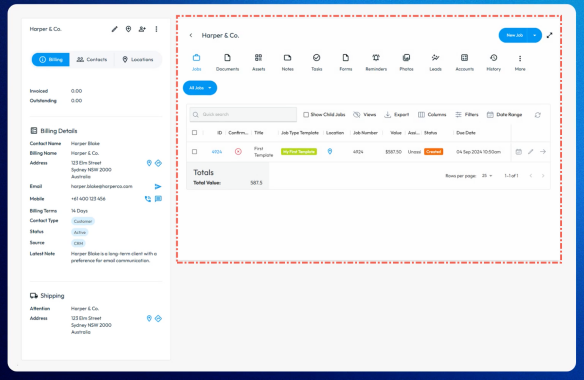Open the Filters option
Viewport: 584px width, 380px height.
[467, 115]
